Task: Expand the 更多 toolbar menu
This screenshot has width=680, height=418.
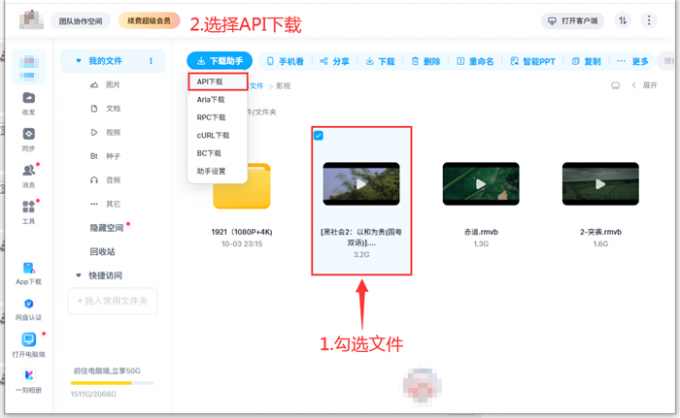Action: [x=633, y=62]
